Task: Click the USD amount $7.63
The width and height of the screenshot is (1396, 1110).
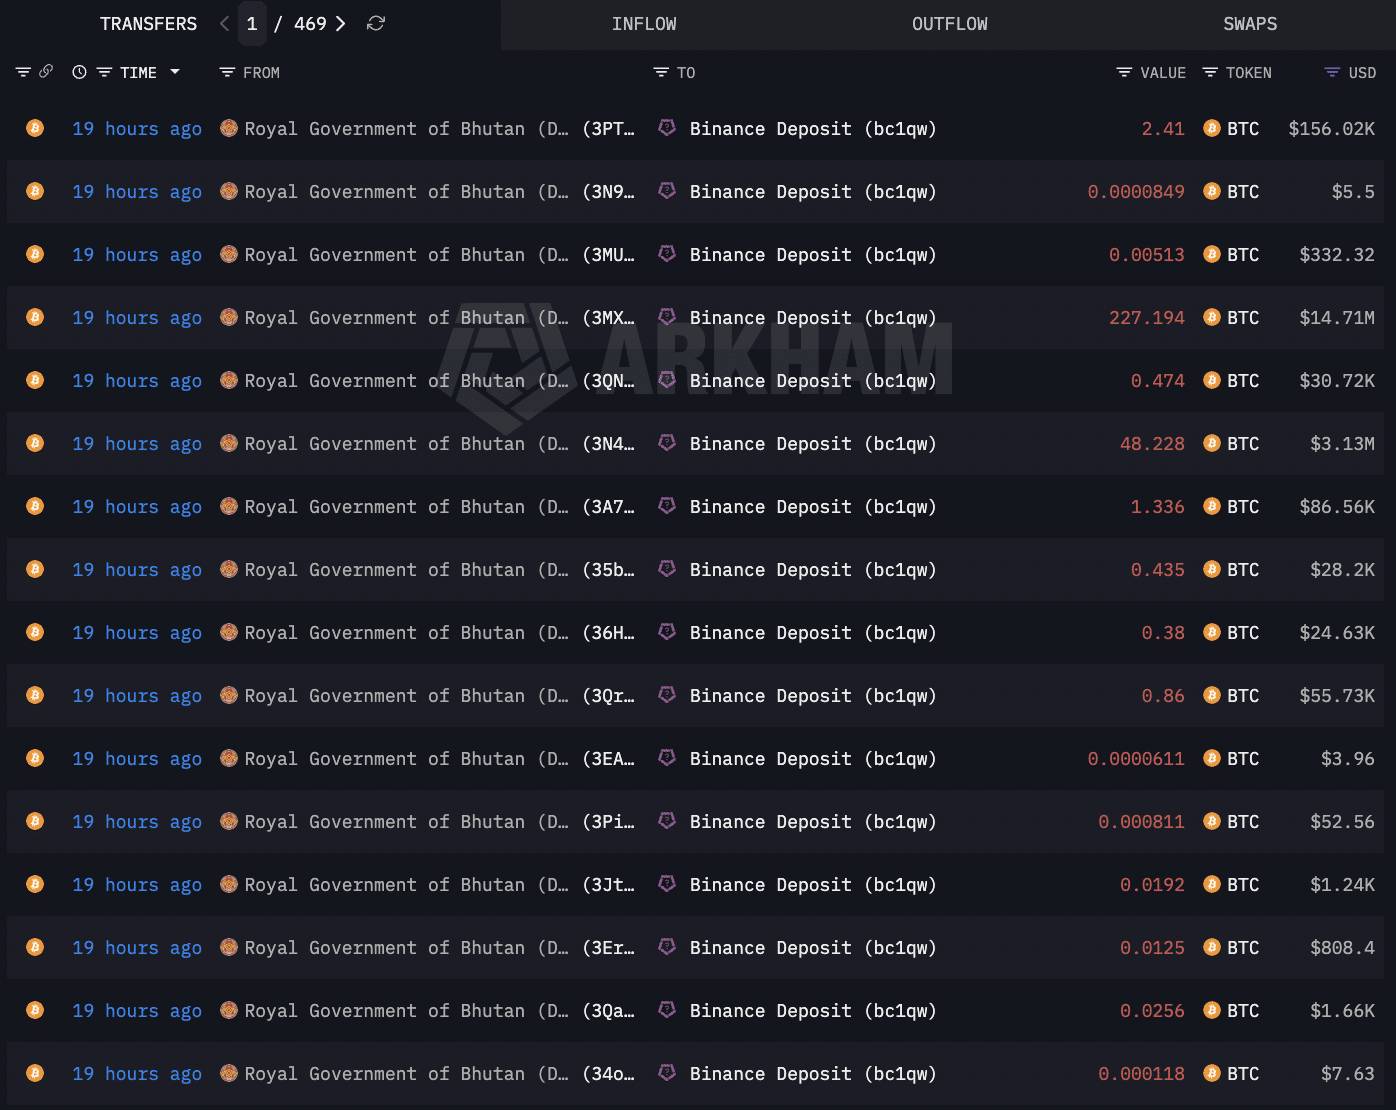Action: click(1348, 1074)
